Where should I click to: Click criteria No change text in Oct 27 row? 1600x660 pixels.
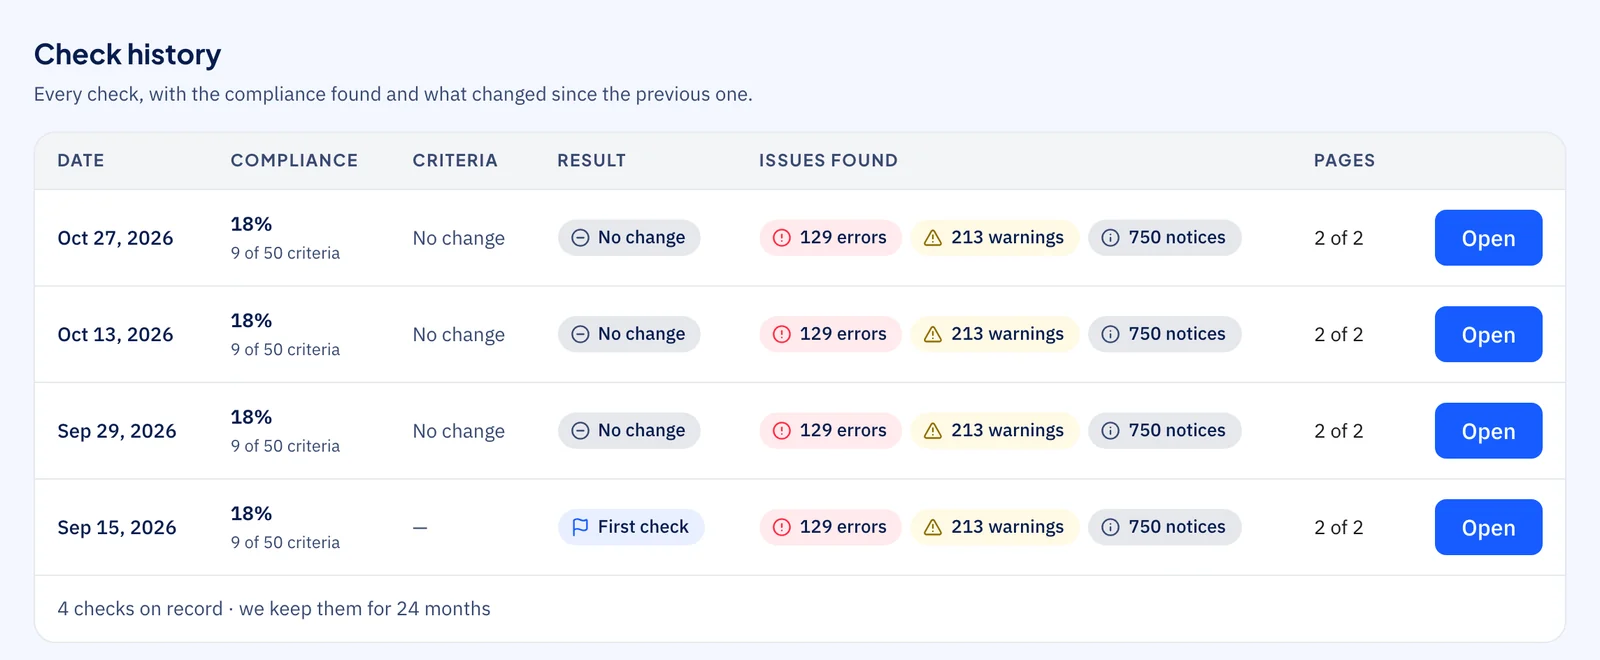click(458, 238)
